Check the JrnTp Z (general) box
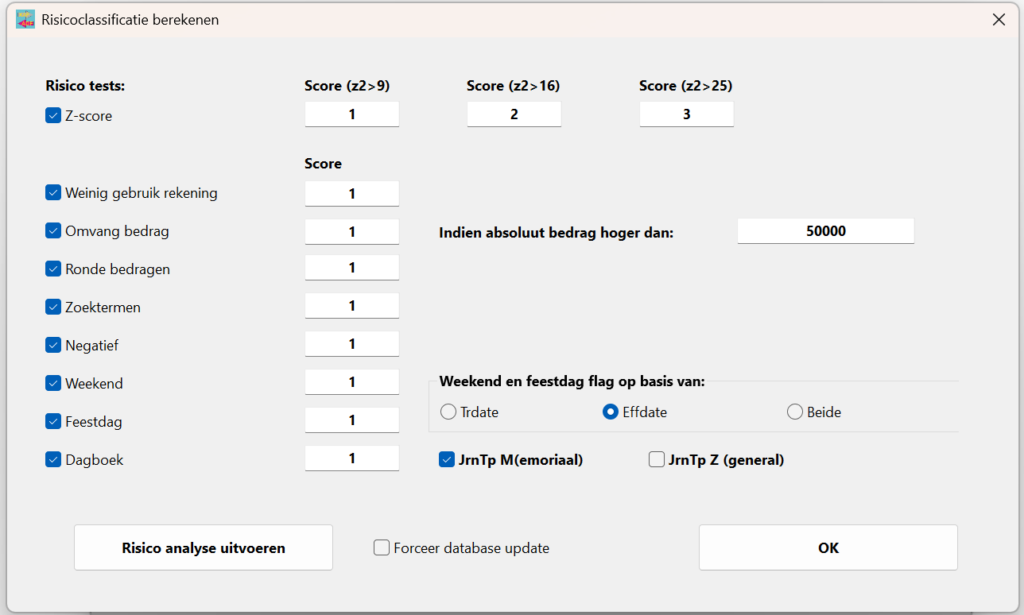 point(656,460)
